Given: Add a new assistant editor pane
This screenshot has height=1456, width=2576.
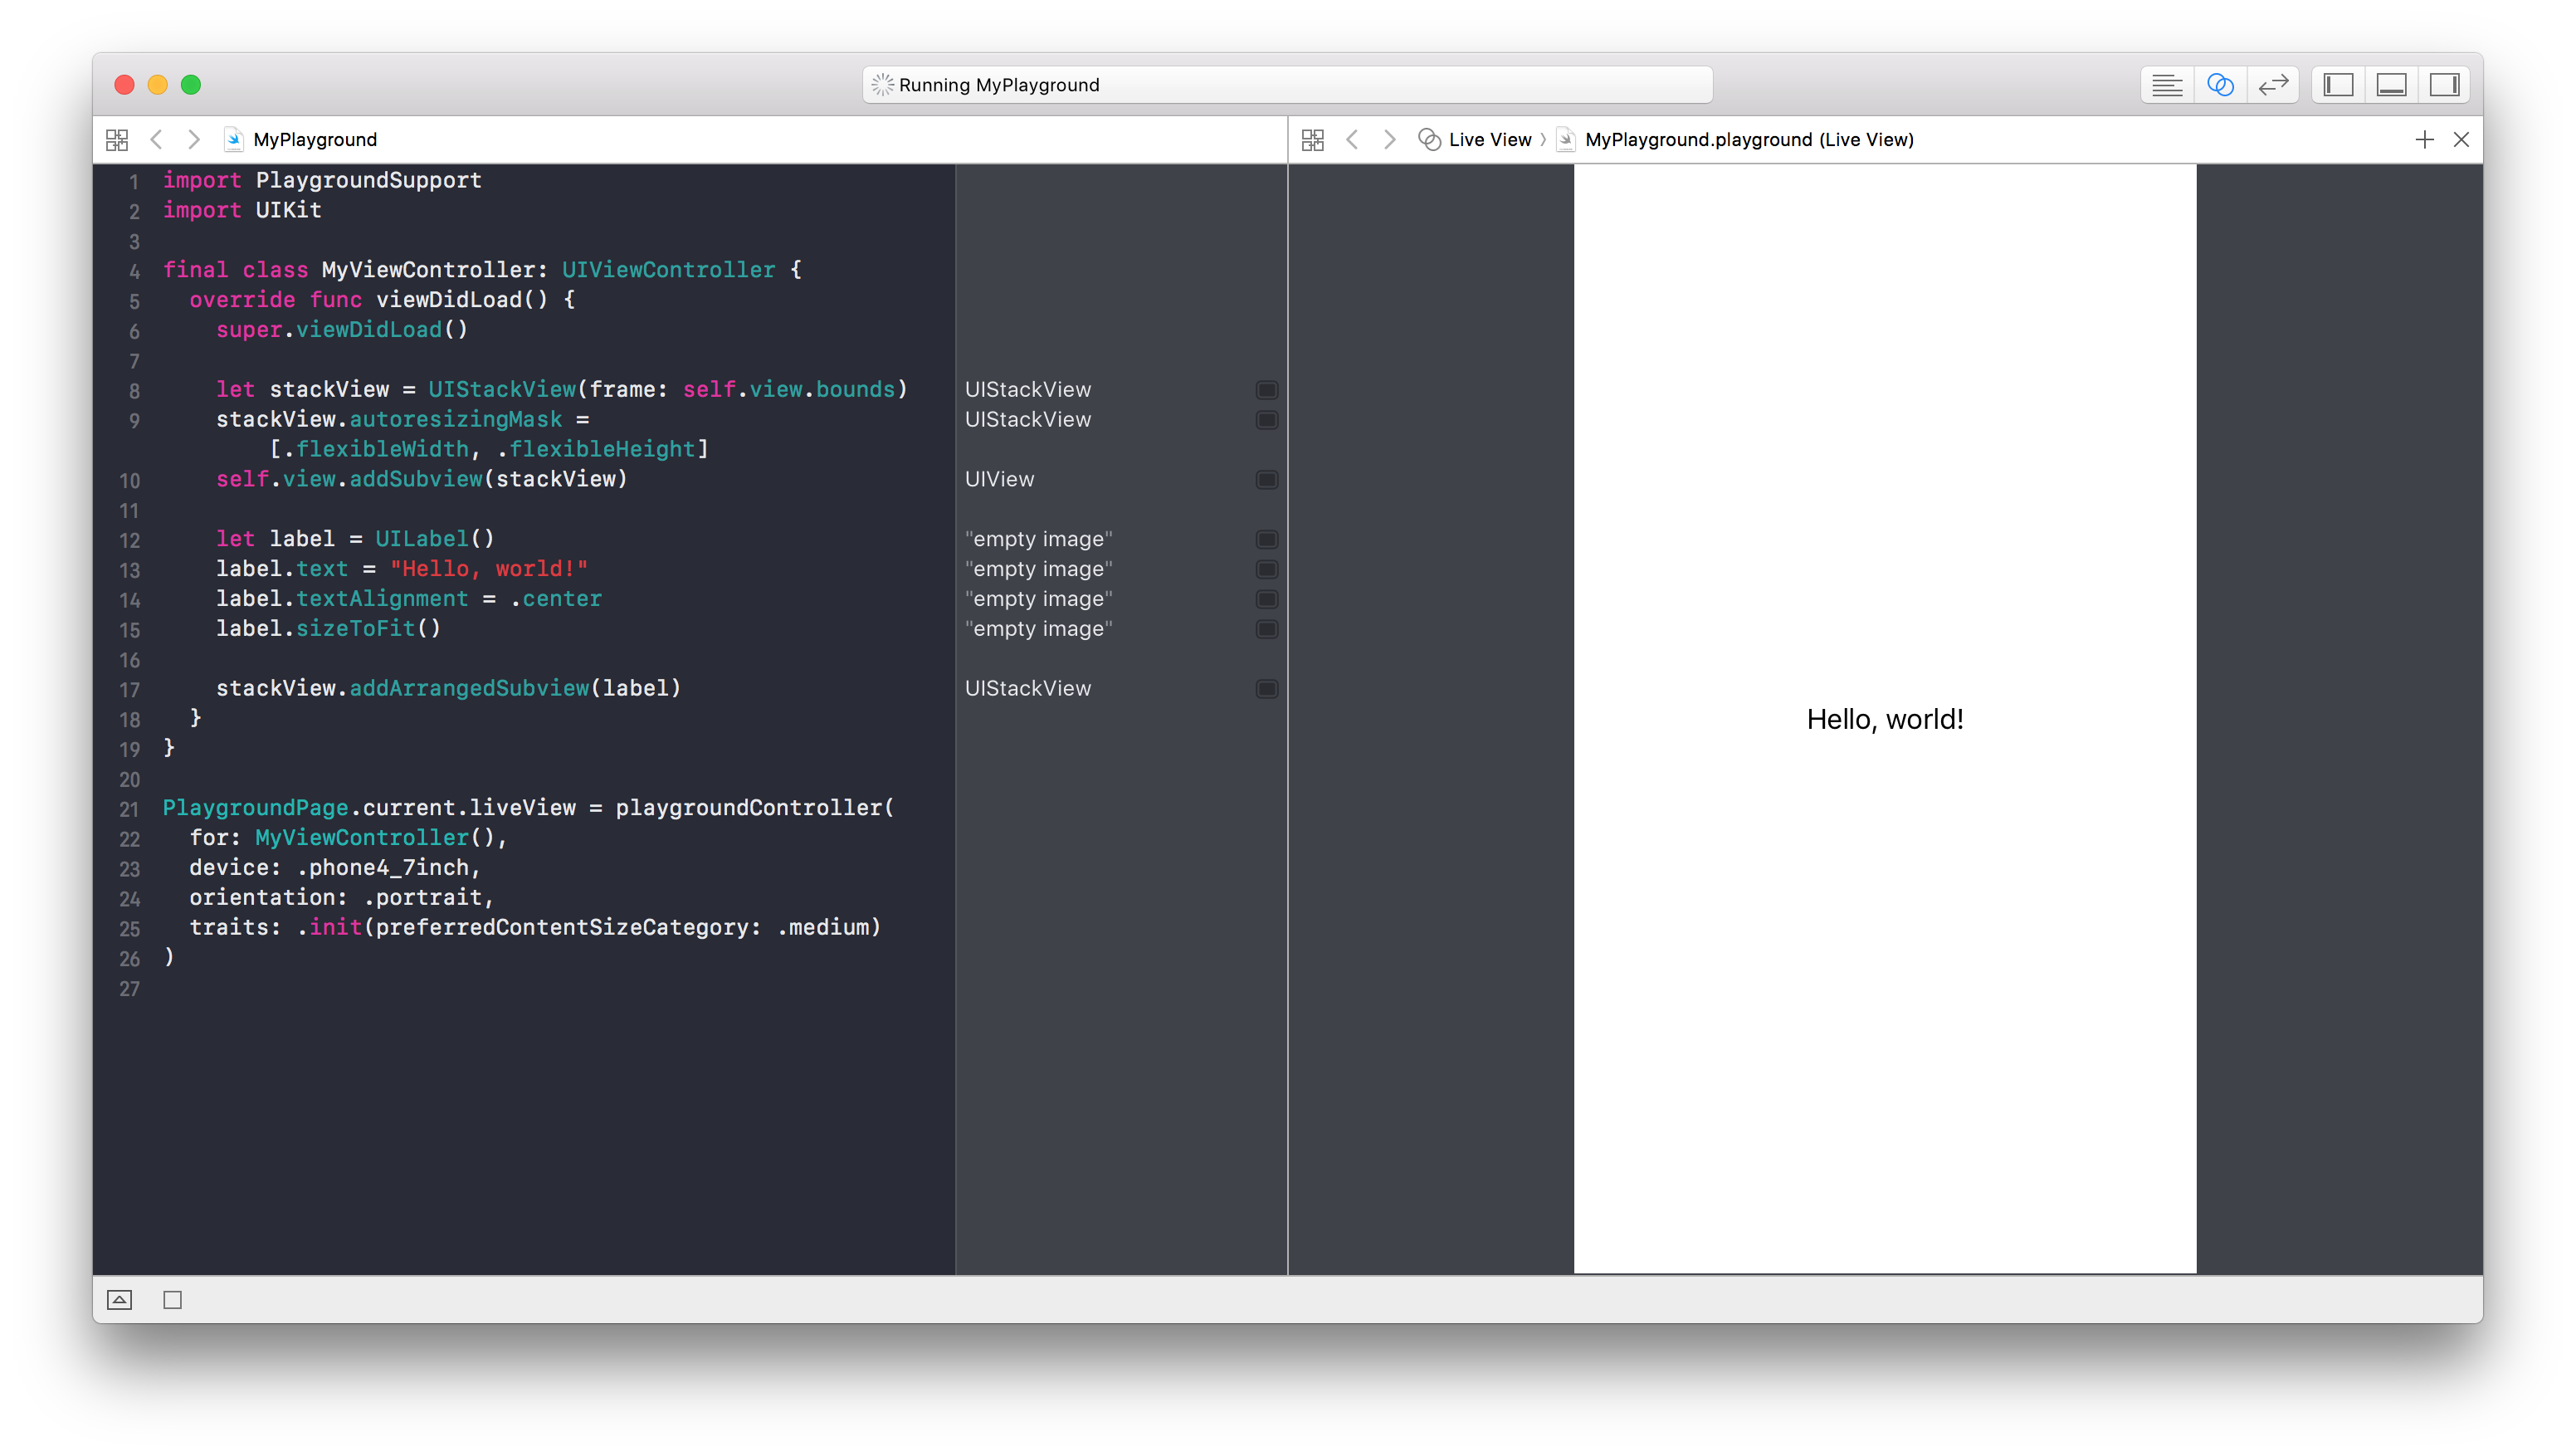Looking at the screenshot, I should click(2424, 140).
